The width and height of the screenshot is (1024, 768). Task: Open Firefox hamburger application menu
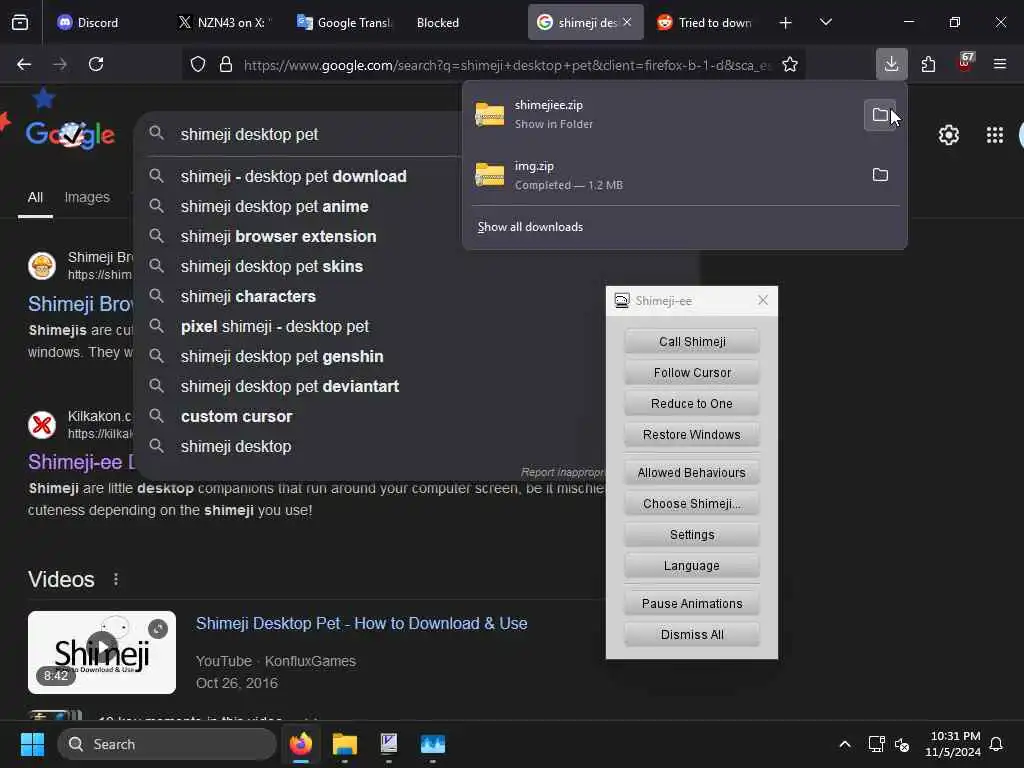[999, 64]
